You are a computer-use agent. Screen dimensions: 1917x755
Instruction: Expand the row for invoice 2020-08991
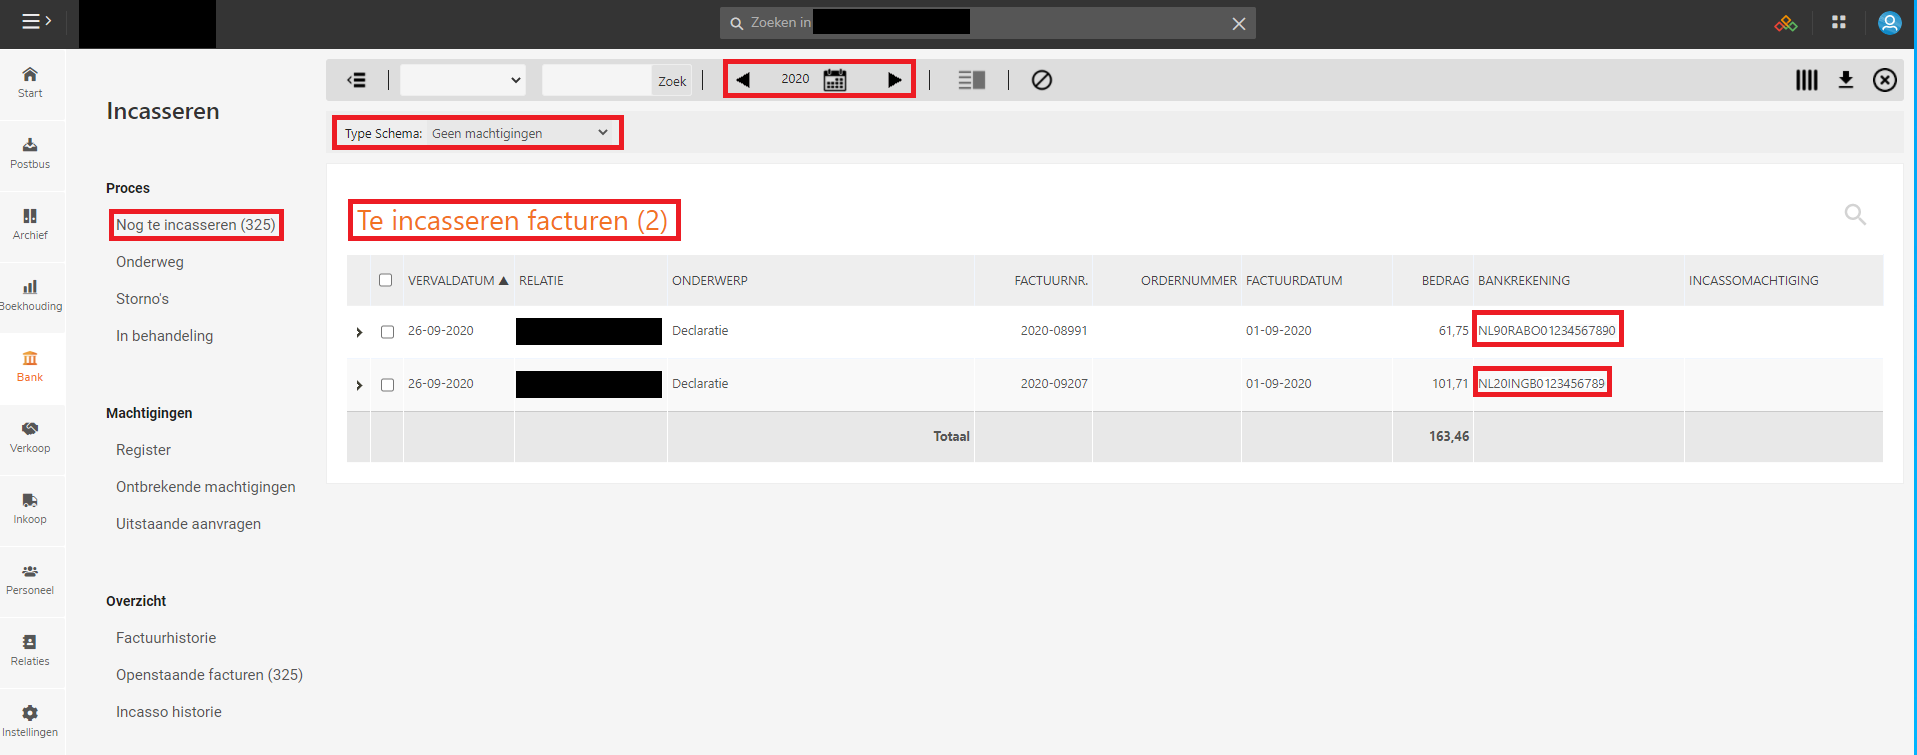point(359,332)
